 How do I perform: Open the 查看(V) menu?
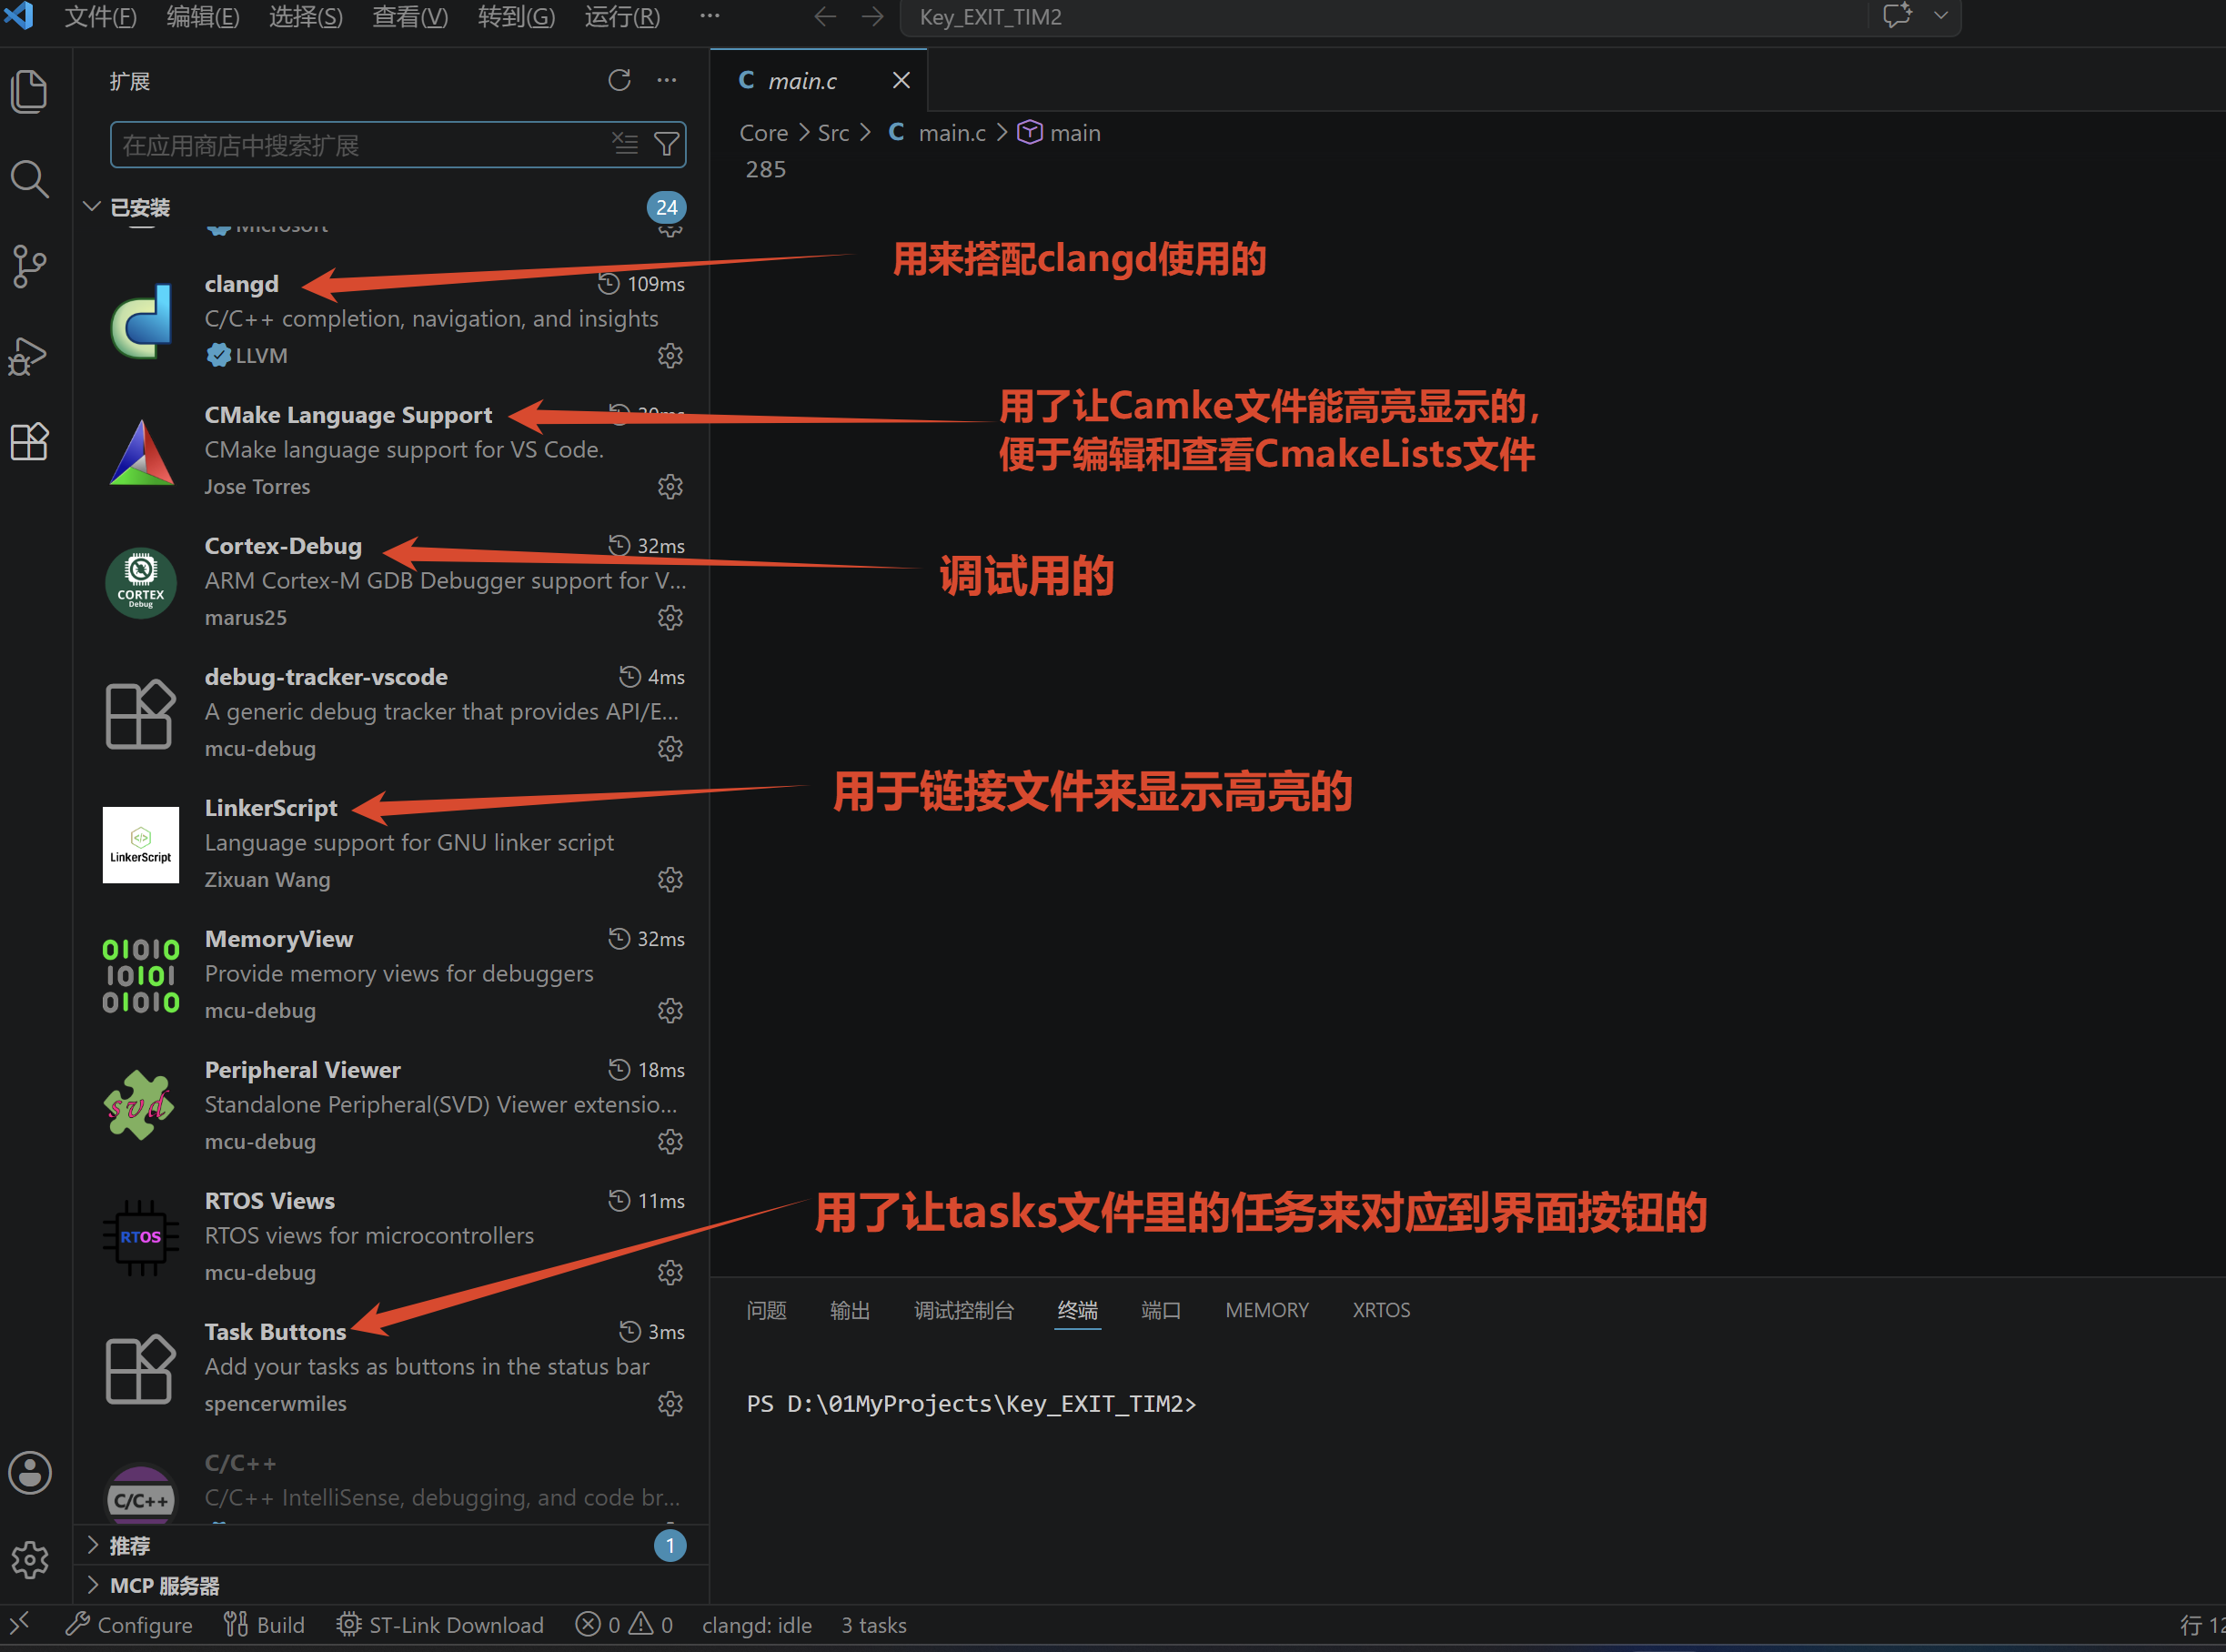[x=410, y=17]
